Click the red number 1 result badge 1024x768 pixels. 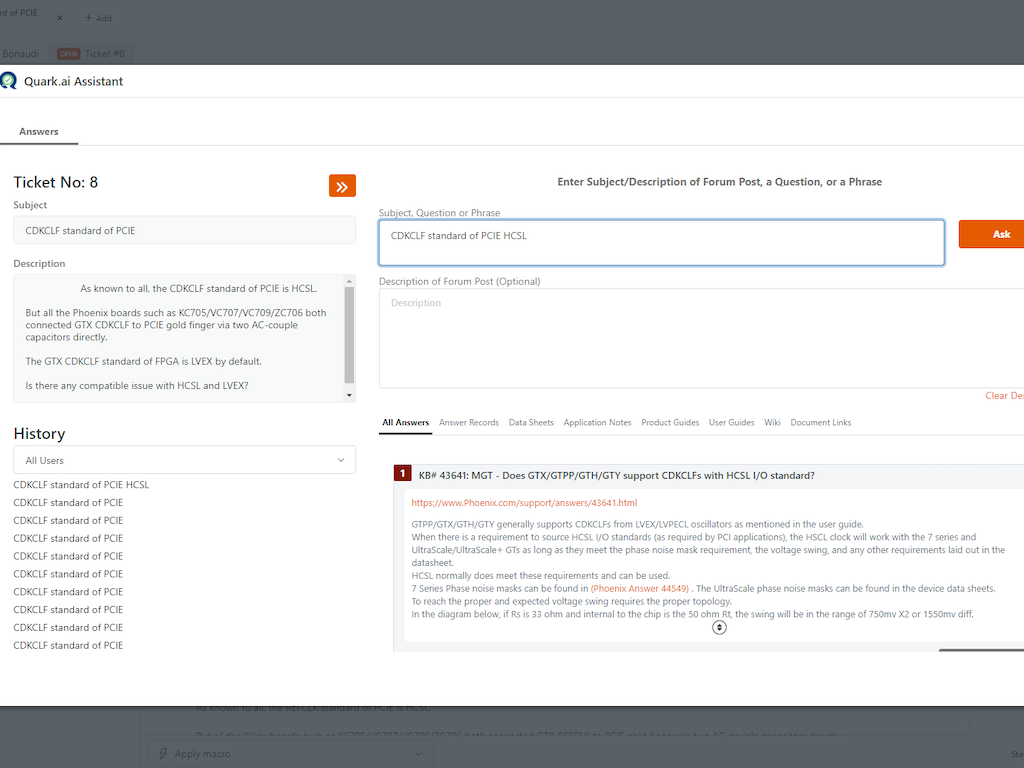403,474
